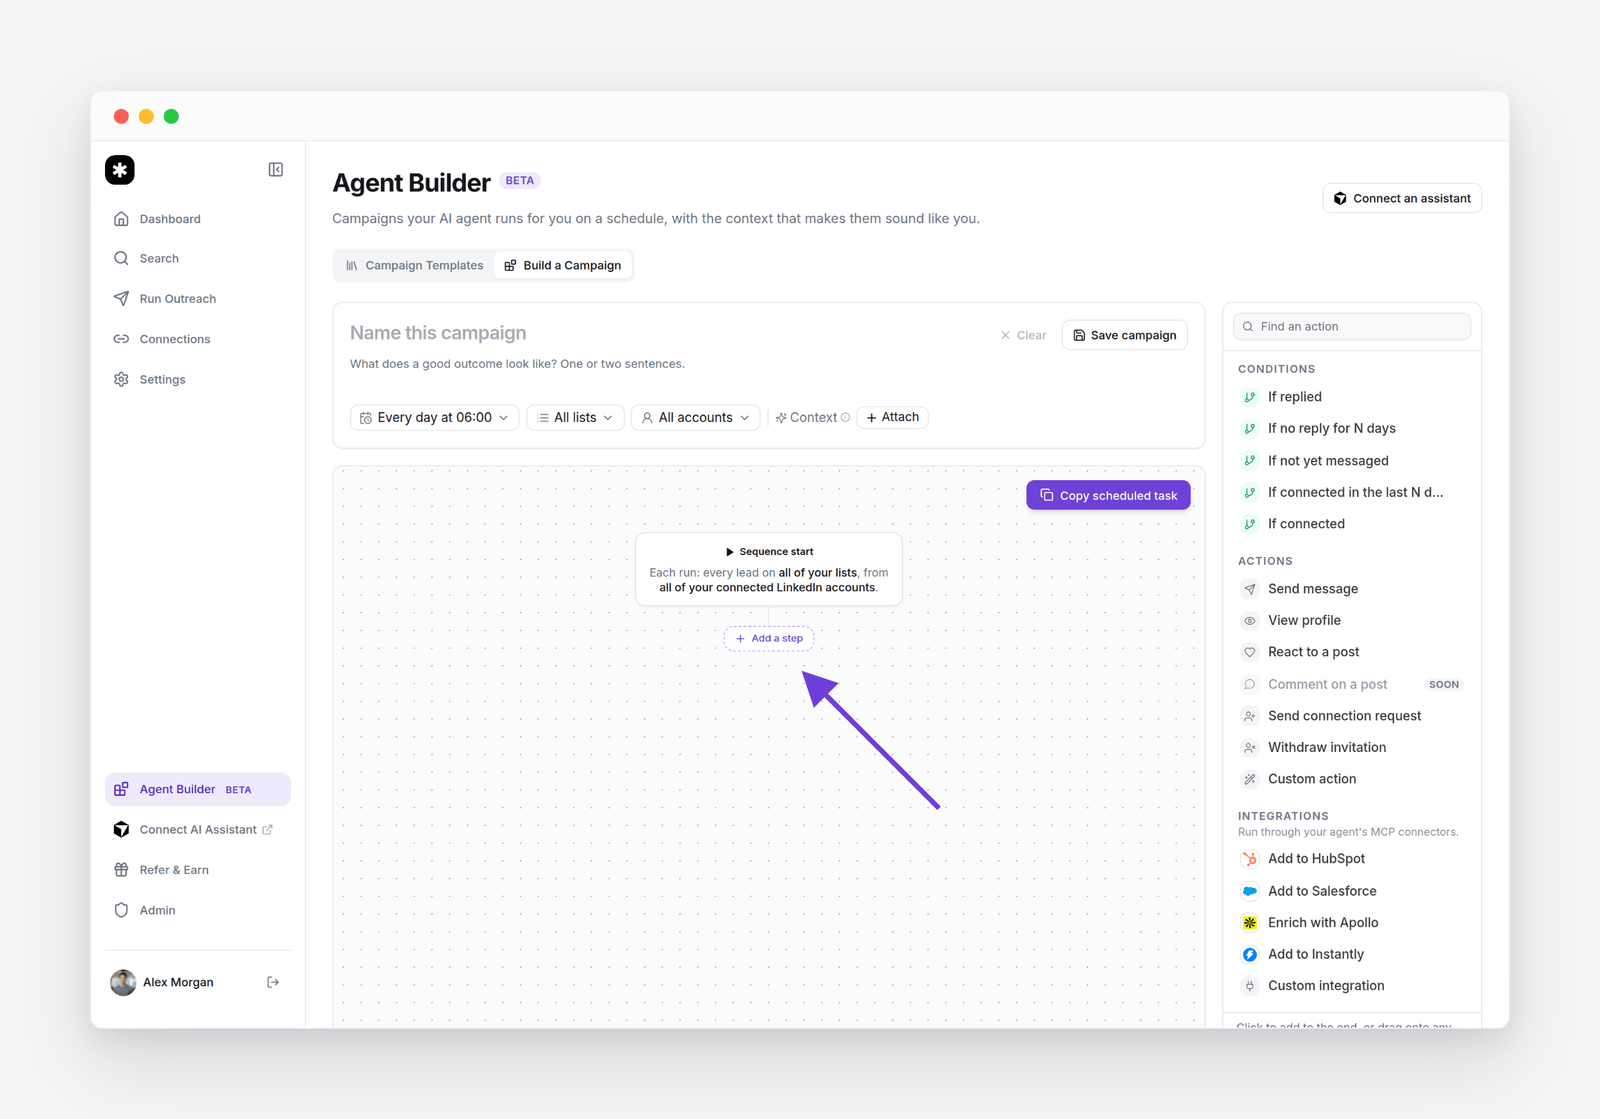Open Run Outreach page
The height and width of the screenshot is (1119, 1600).
point(198,298)
